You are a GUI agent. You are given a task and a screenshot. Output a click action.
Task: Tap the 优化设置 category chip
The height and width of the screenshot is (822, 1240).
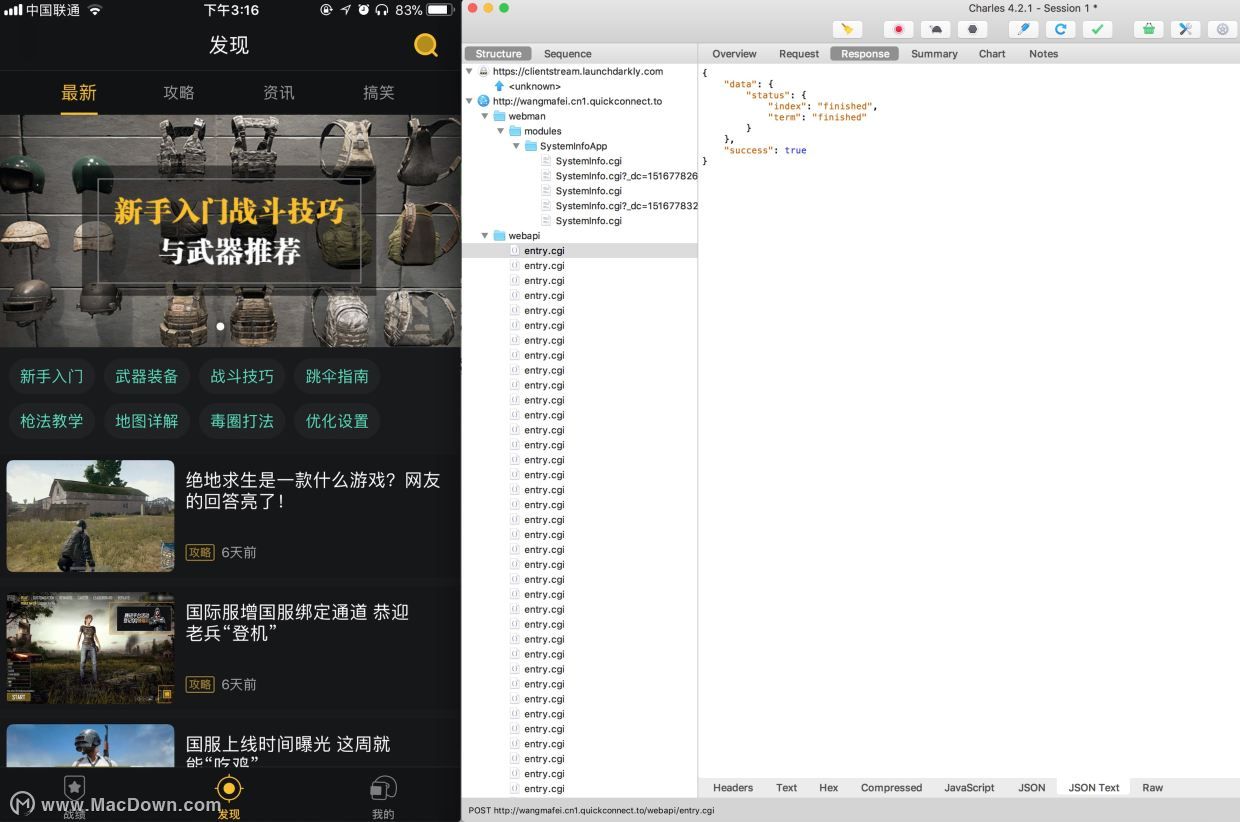337,421
